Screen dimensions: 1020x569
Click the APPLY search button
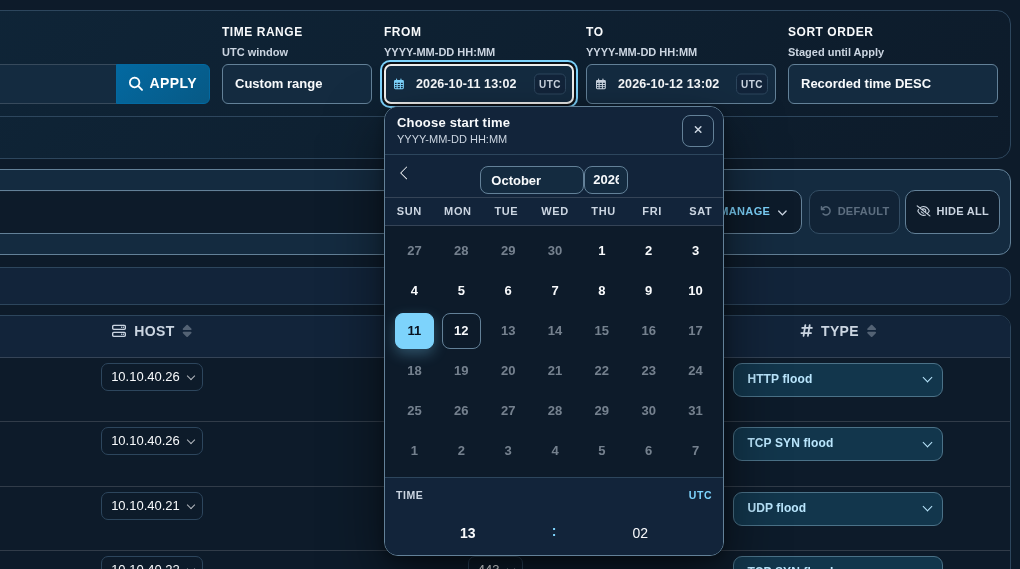(163, 84)
